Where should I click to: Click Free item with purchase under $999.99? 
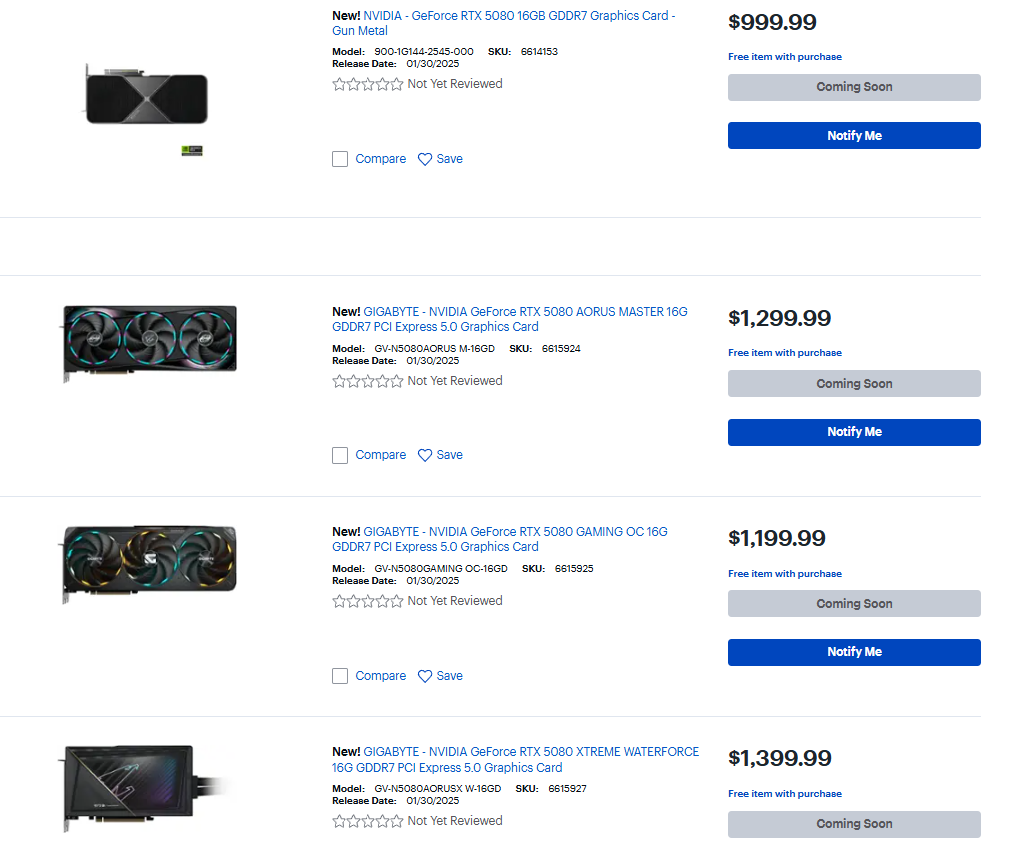click(785, 57)
